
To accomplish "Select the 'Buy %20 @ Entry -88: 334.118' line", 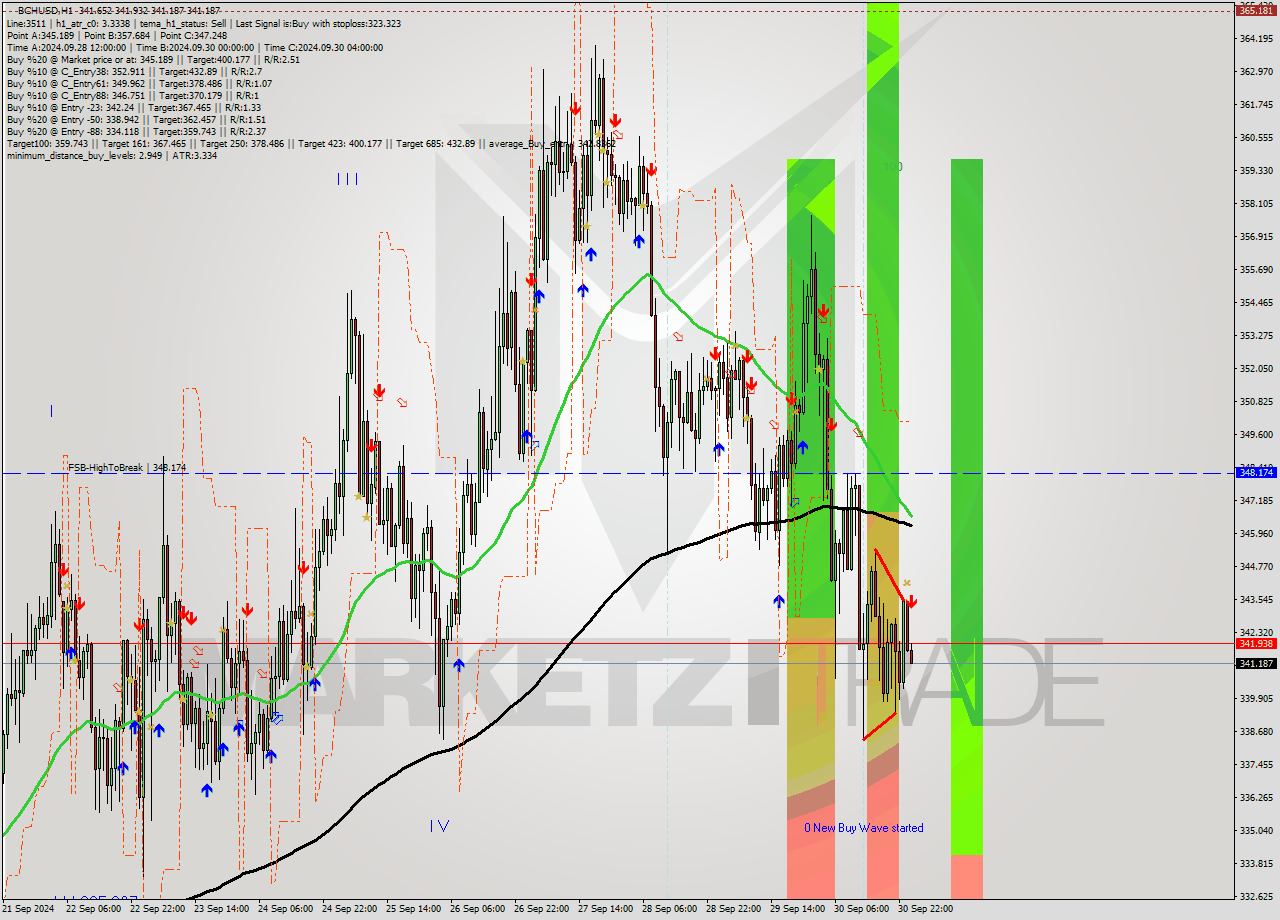I will point(136,131).
